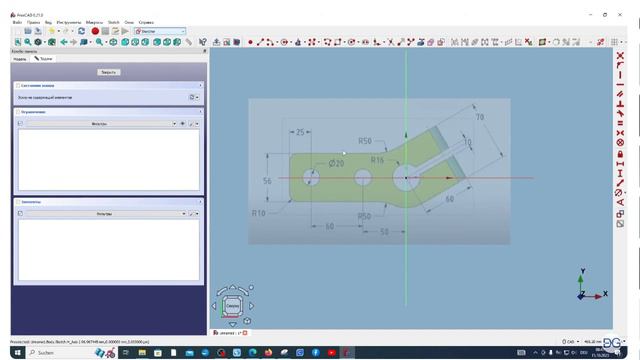Apply the Horizontal constraint icon
The image size is (640, 360).
[620, 84]
